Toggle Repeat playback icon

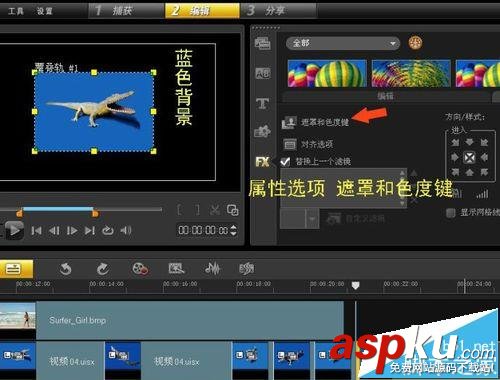click(x=108, y=230)
